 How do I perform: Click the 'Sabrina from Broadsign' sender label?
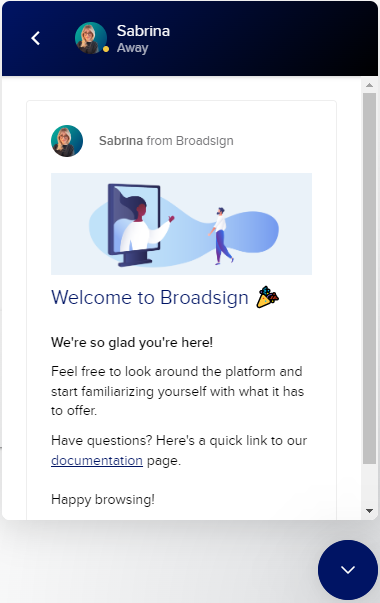tap(166, 141)
